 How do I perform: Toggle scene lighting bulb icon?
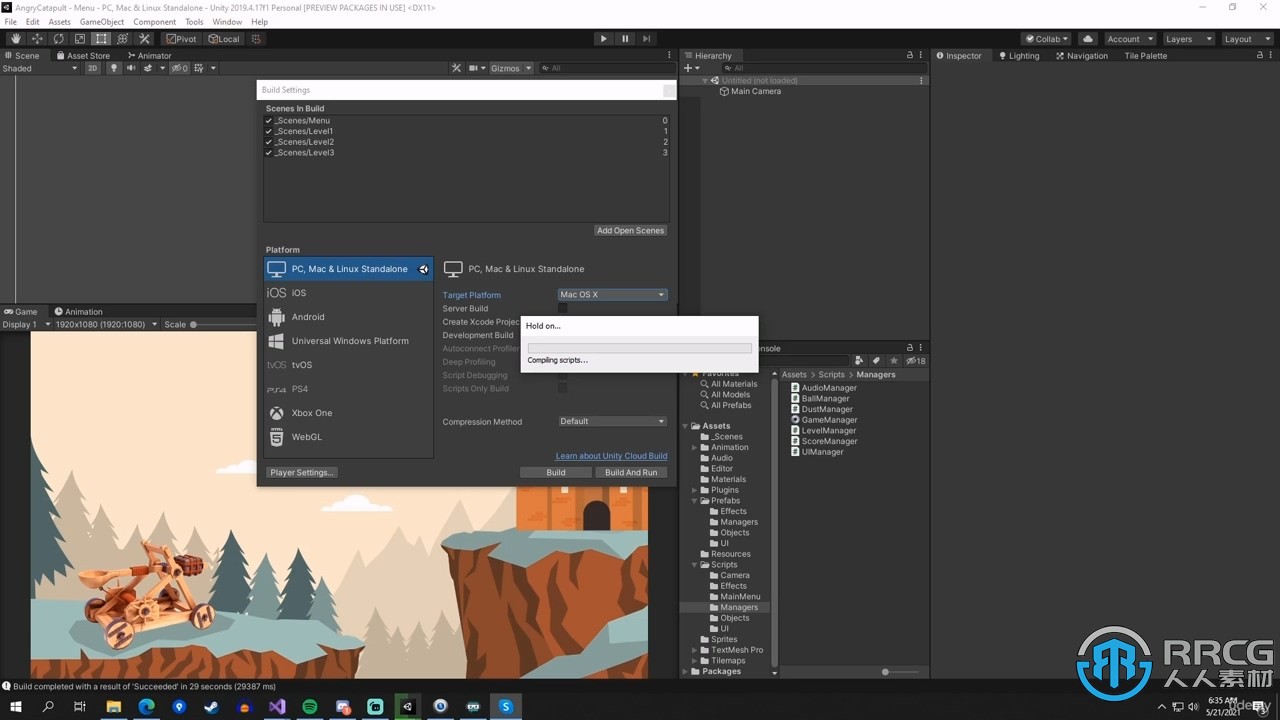[x=114, y=68]
